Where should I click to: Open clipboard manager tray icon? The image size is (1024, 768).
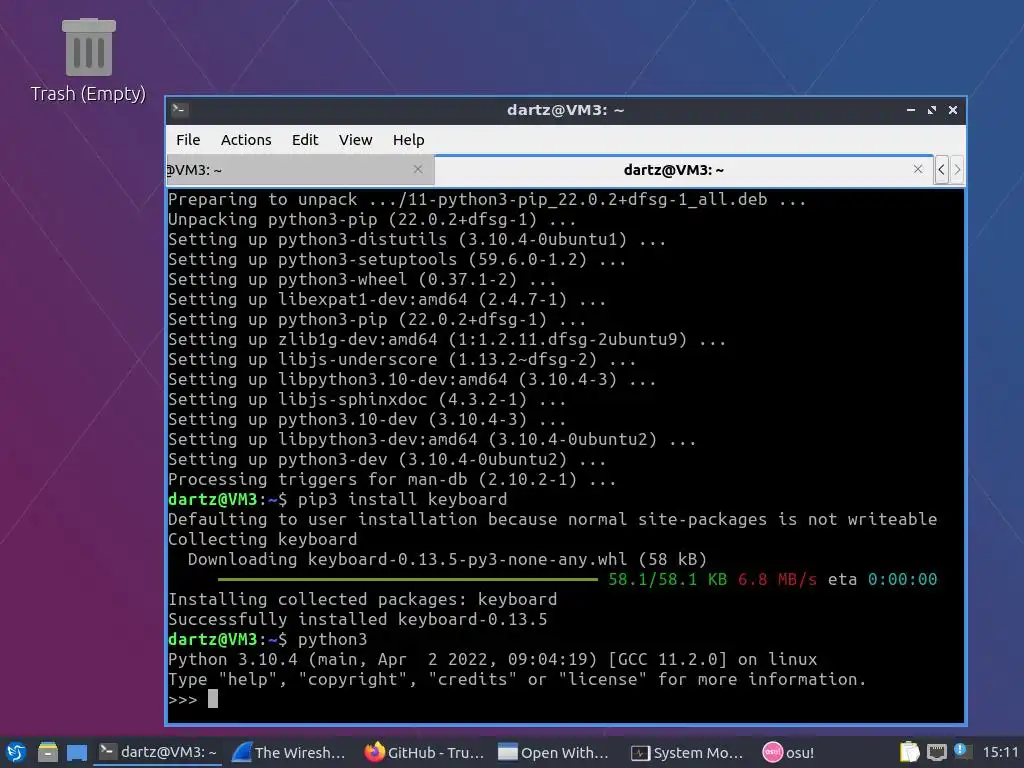click(x=910, y=752)
